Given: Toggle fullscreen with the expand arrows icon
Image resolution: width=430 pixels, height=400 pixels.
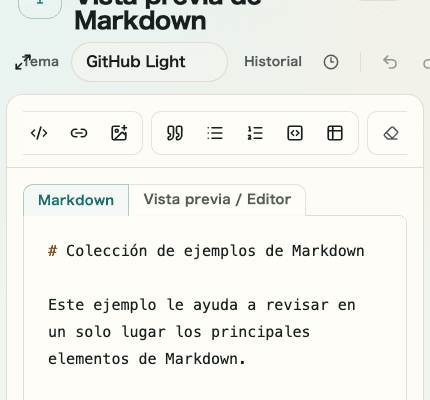Looking at the screenshot, I should [x=23, y=62].
